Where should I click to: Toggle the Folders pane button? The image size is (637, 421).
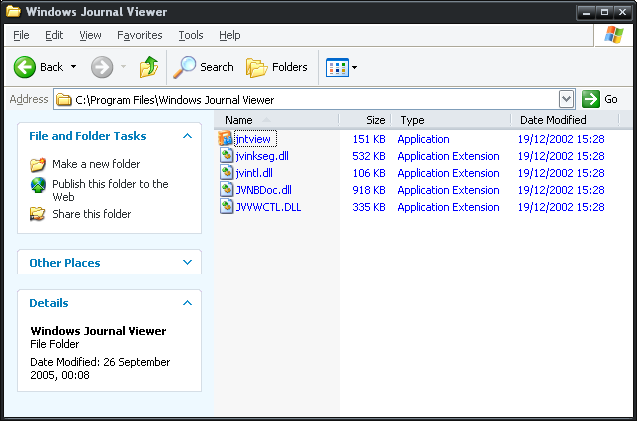point(277,67)
